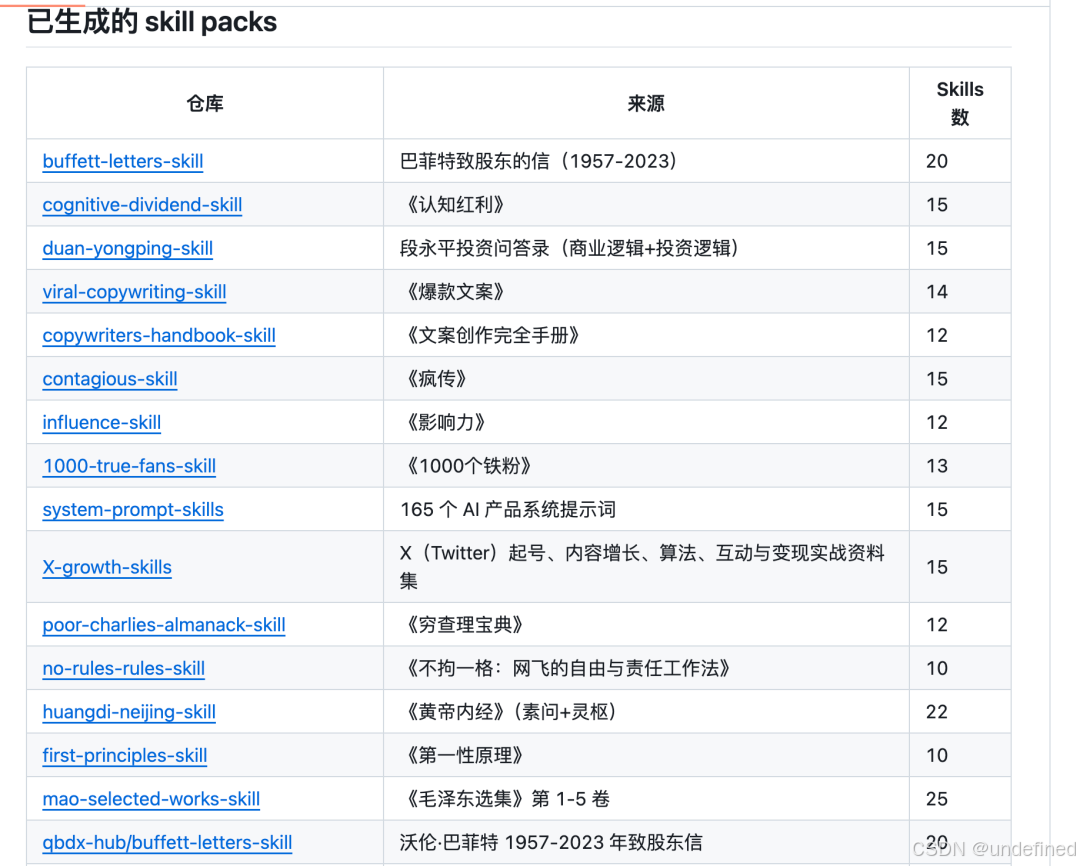Open copywriters-handbook-skill link
Viewport: 1080px width, 866px height.
pos(158,335)
